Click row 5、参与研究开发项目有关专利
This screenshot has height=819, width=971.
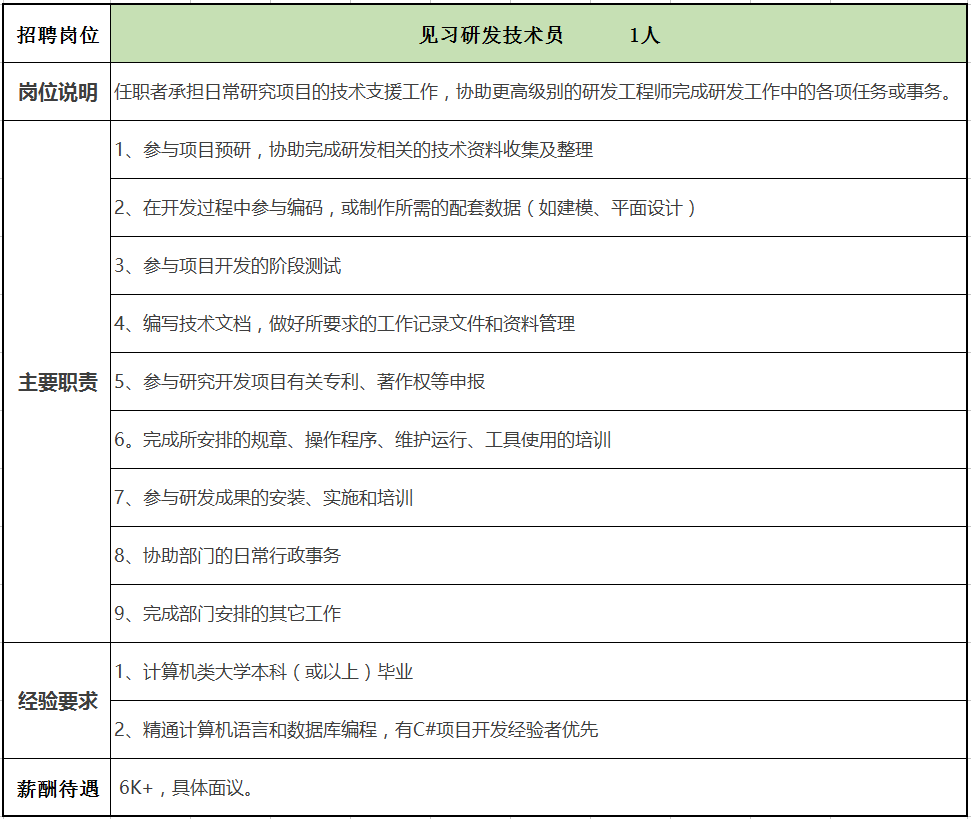(538, 382)
